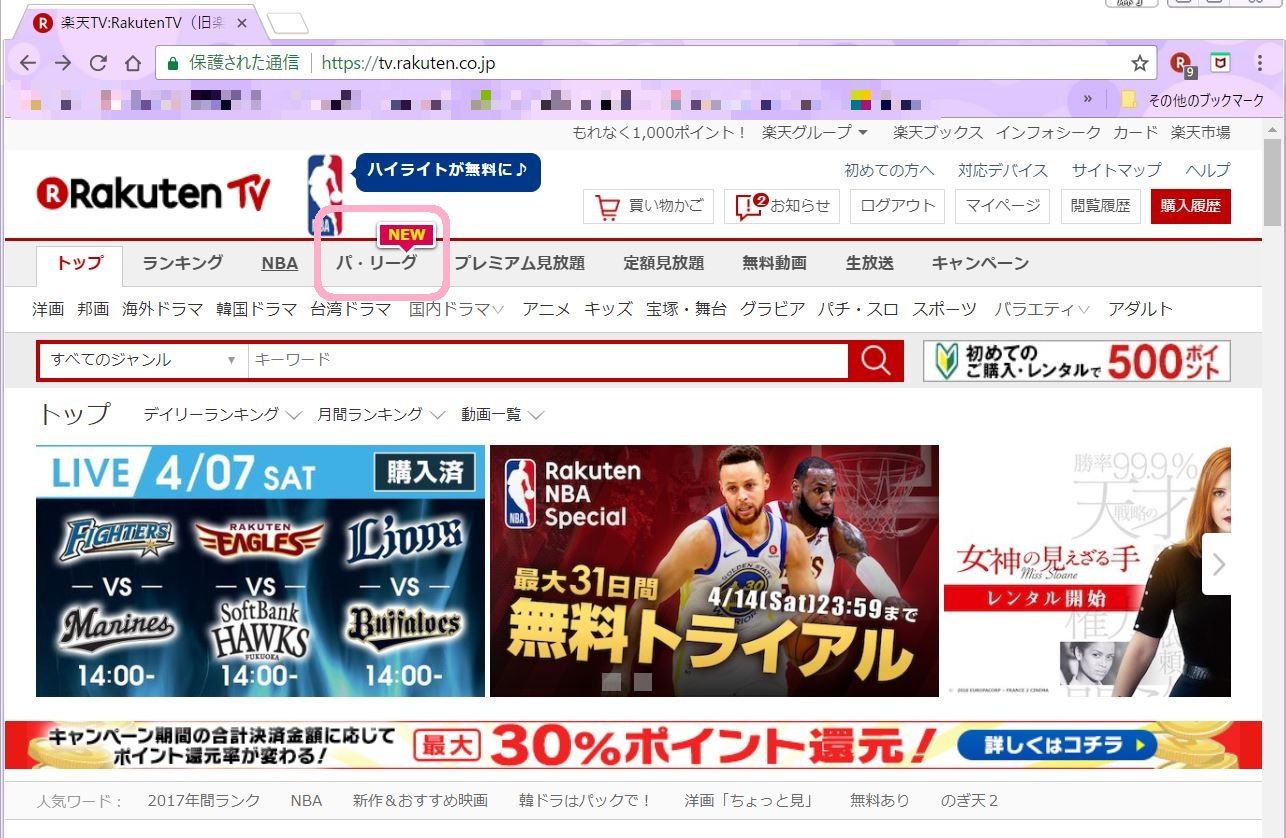Open the Rakuten extension icon
This screenshot has height=838, width=1286.
1182,64
